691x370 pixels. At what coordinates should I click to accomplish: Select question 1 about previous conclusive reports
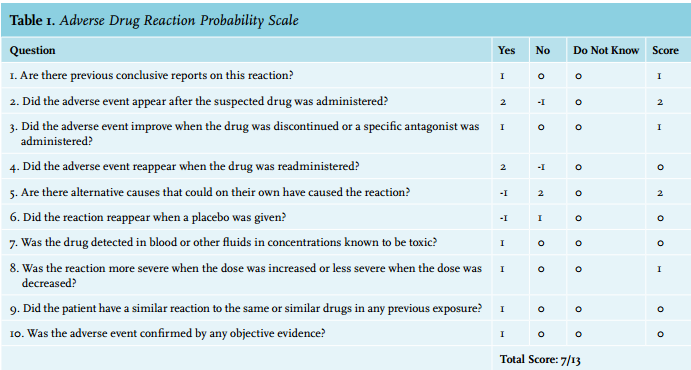pos(152,75)
